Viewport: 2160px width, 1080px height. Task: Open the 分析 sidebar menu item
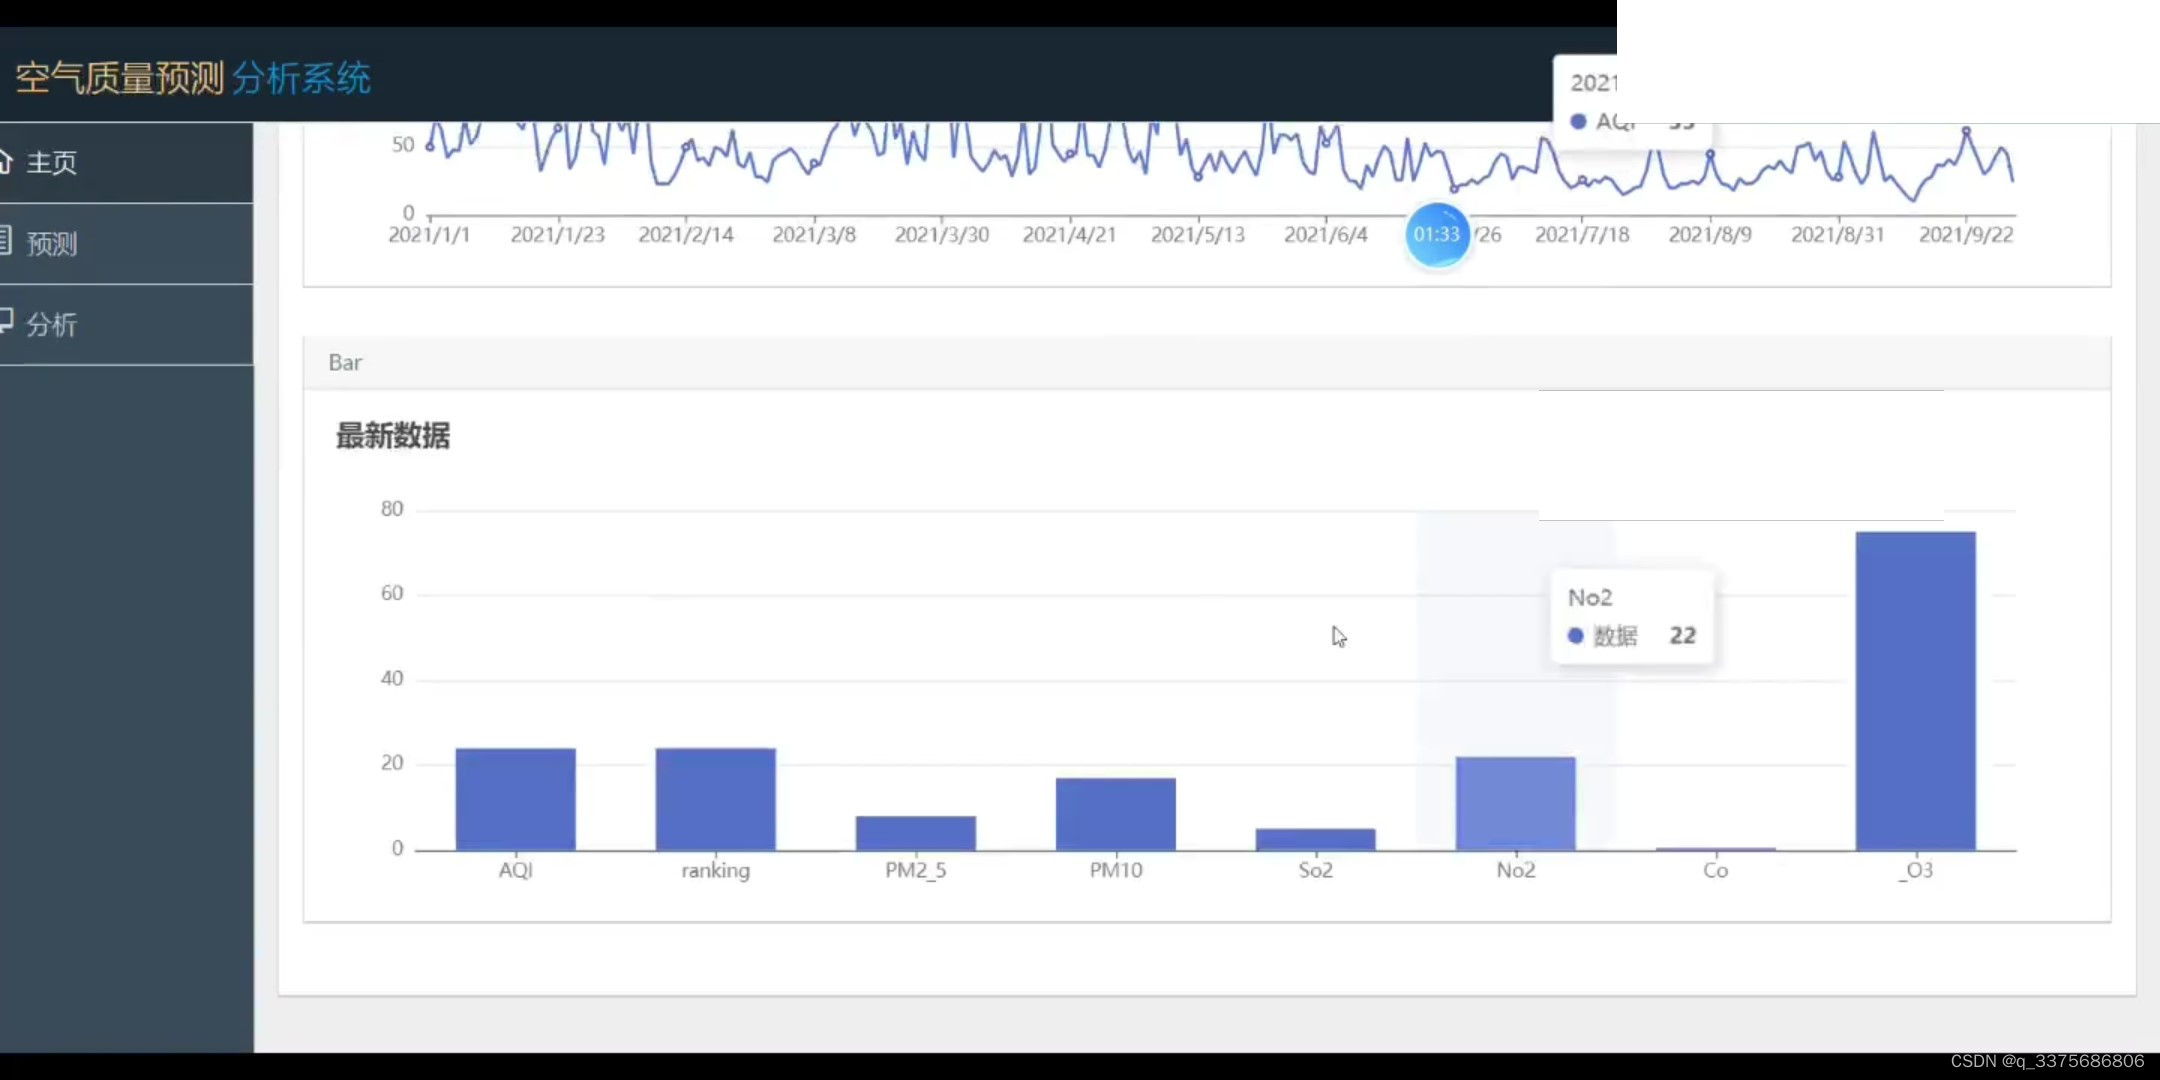pos(52,325)
